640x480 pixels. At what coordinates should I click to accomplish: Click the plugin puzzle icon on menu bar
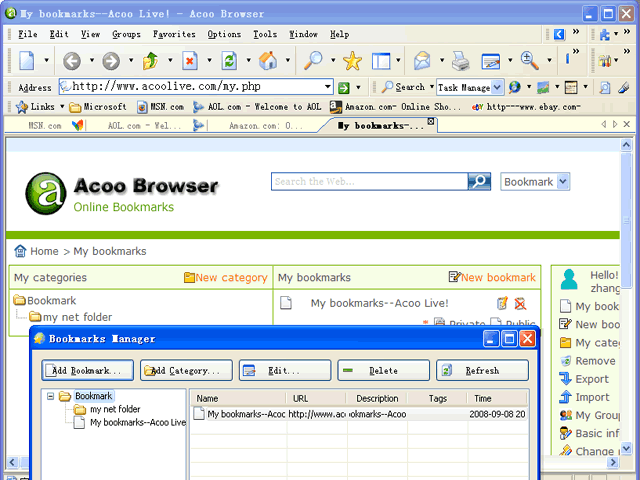click(604, 35)
